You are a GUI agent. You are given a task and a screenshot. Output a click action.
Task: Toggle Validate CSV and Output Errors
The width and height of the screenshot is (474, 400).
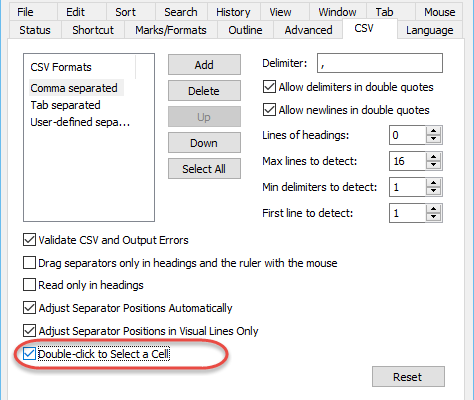point(29,240)
